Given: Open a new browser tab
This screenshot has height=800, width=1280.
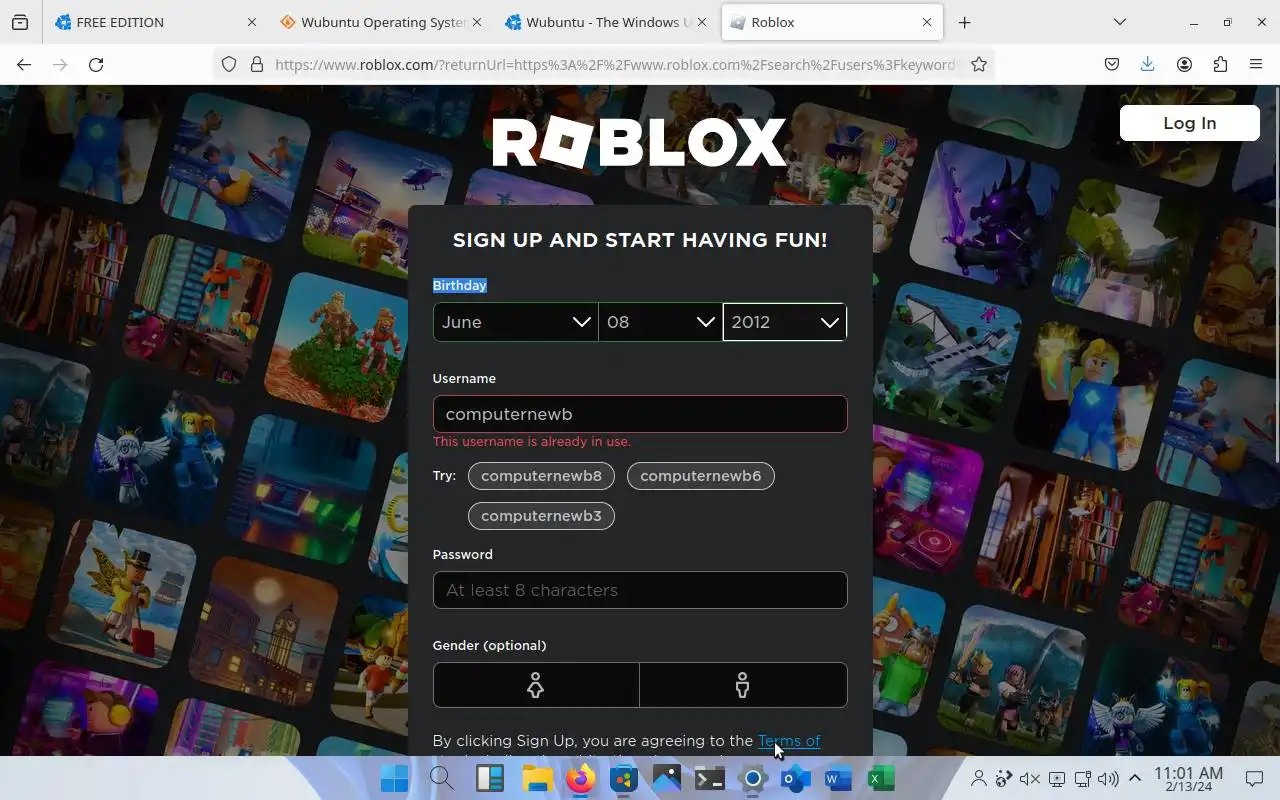Looking at the screenshot, I should (964, 22).
